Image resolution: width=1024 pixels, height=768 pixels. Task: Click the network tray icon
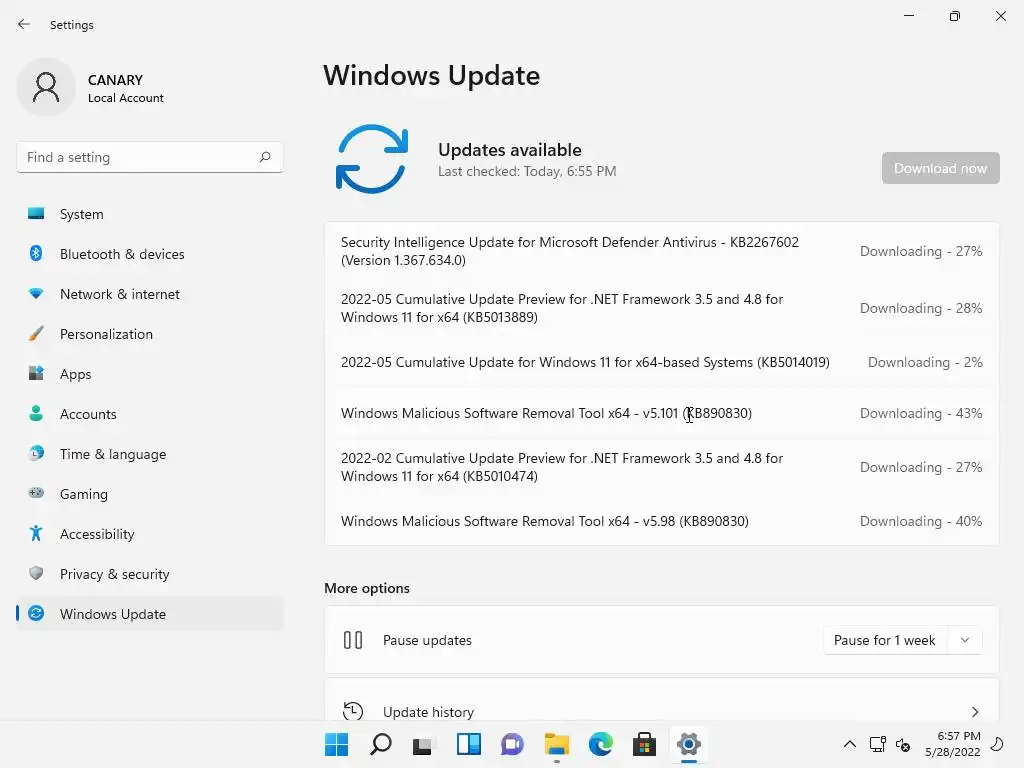[x=878, y=744]
